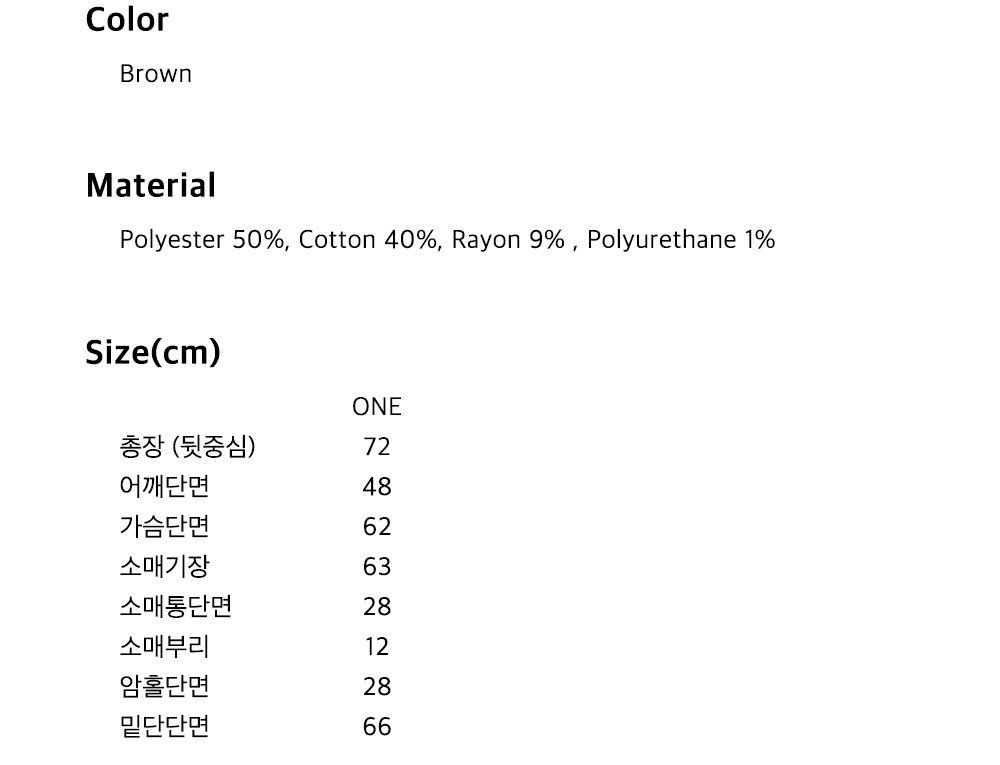Select the 소매통단면 row label
The width and height of the screenshot is (1000, 765).
[175, 607]
